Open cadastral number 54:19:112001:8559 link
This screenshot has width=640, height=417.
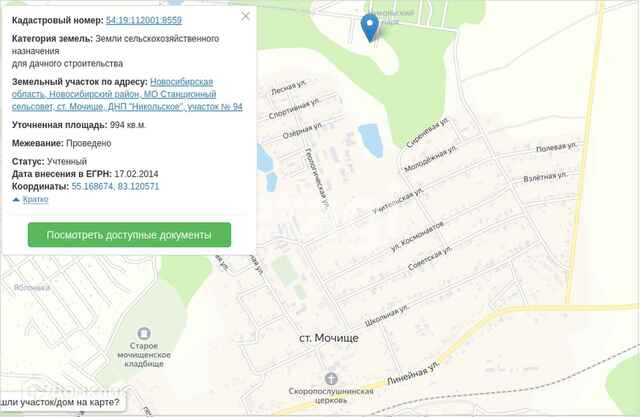click(144, 20)
